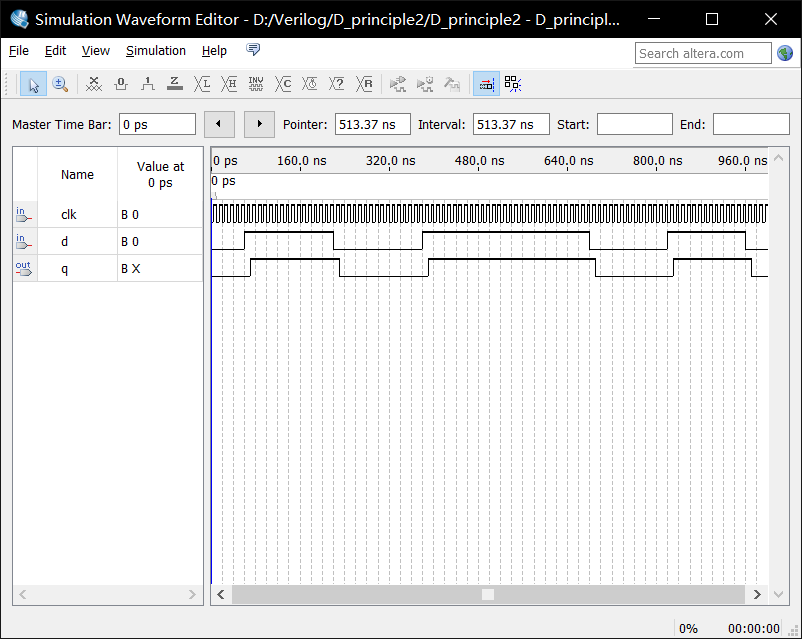802x639 pixels.
Task: Click next transition arrow button
Action: click(x=259, y=124)
